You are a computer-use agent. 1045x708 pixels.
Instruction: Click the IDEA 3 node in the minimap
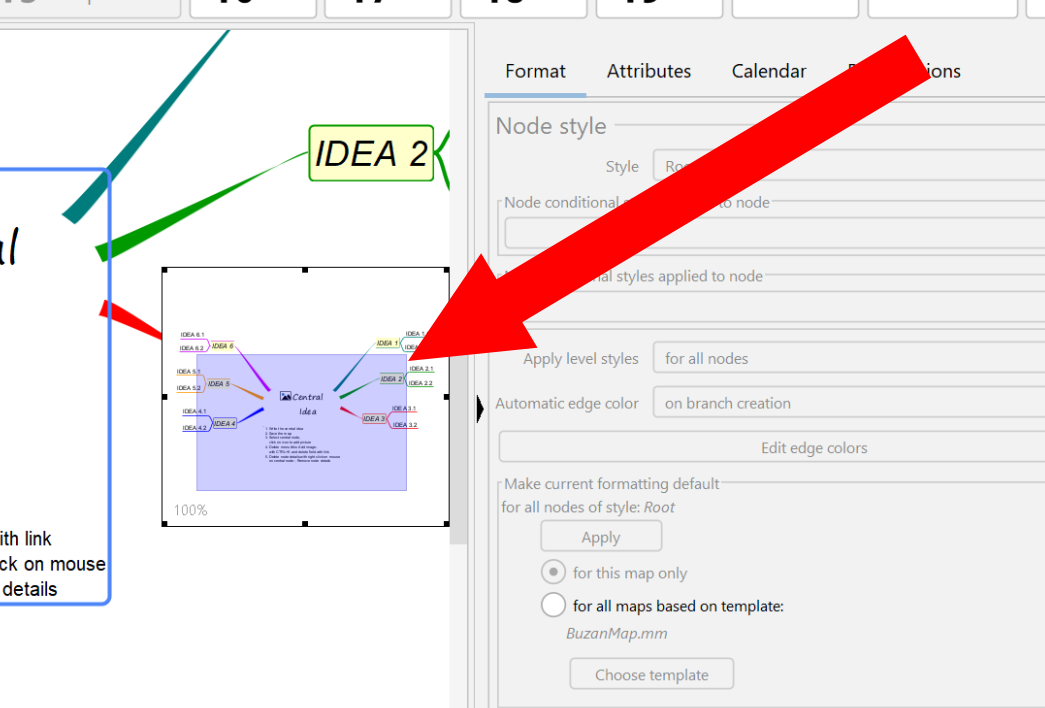click(x=374, y=419)
